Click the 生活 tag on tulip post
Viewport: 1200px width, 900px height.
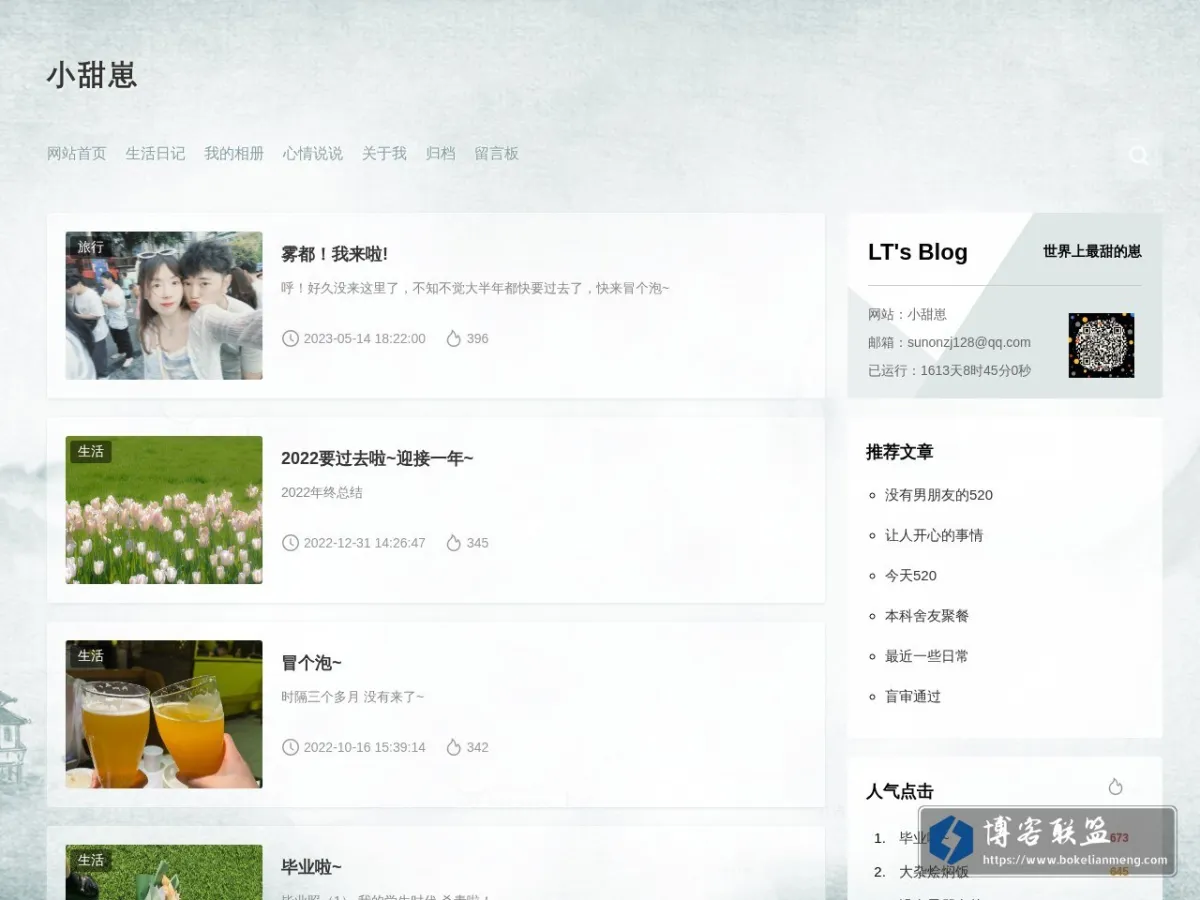pyautogui.click(x=90, y=451)
